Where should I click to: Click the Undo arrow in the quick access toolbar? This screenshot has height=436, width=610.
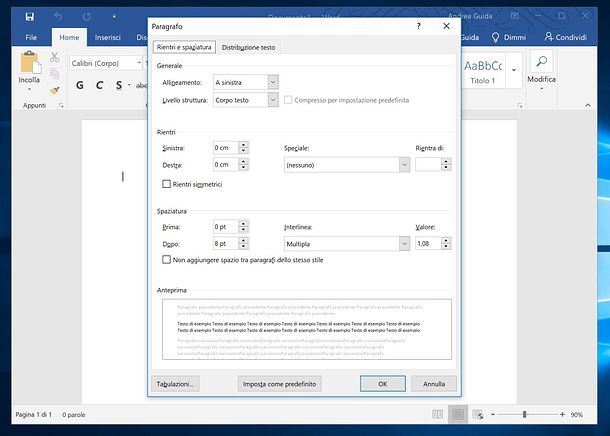[x=58, y=16]
